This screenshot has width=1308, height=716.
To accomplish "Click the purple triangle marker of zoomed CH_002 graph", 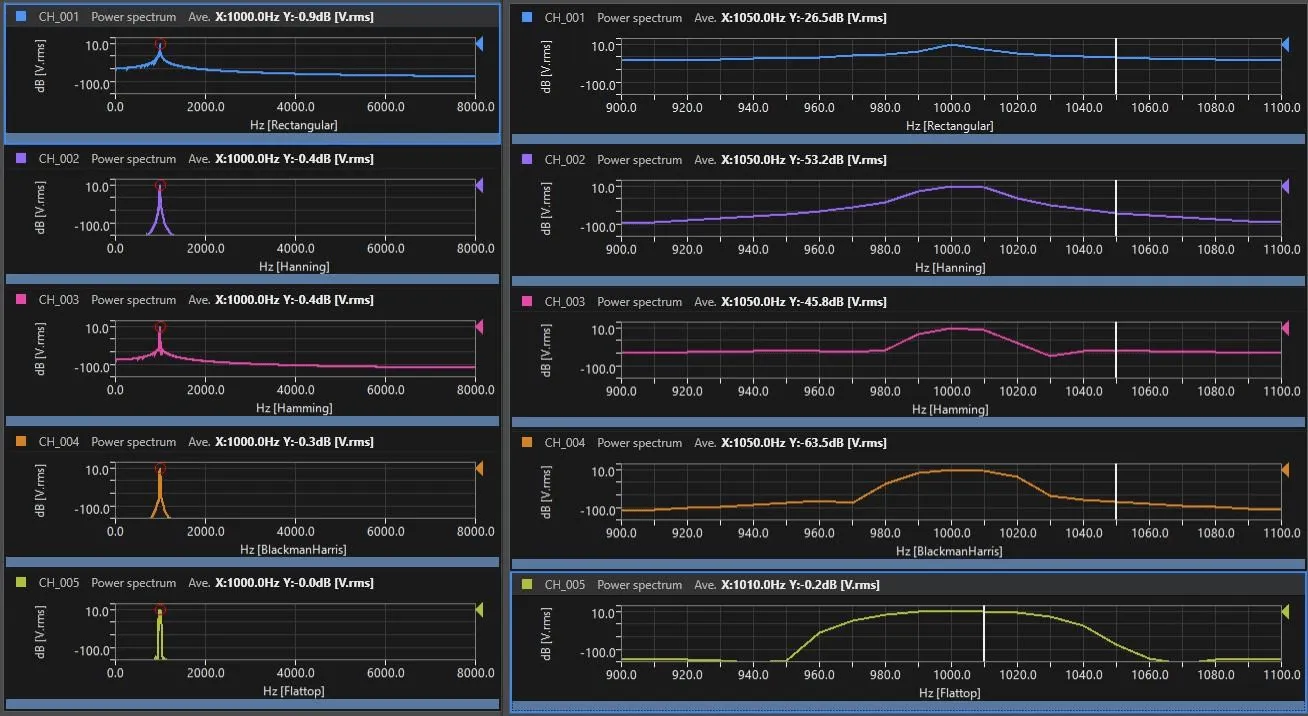I will (x=1287, y=186).
